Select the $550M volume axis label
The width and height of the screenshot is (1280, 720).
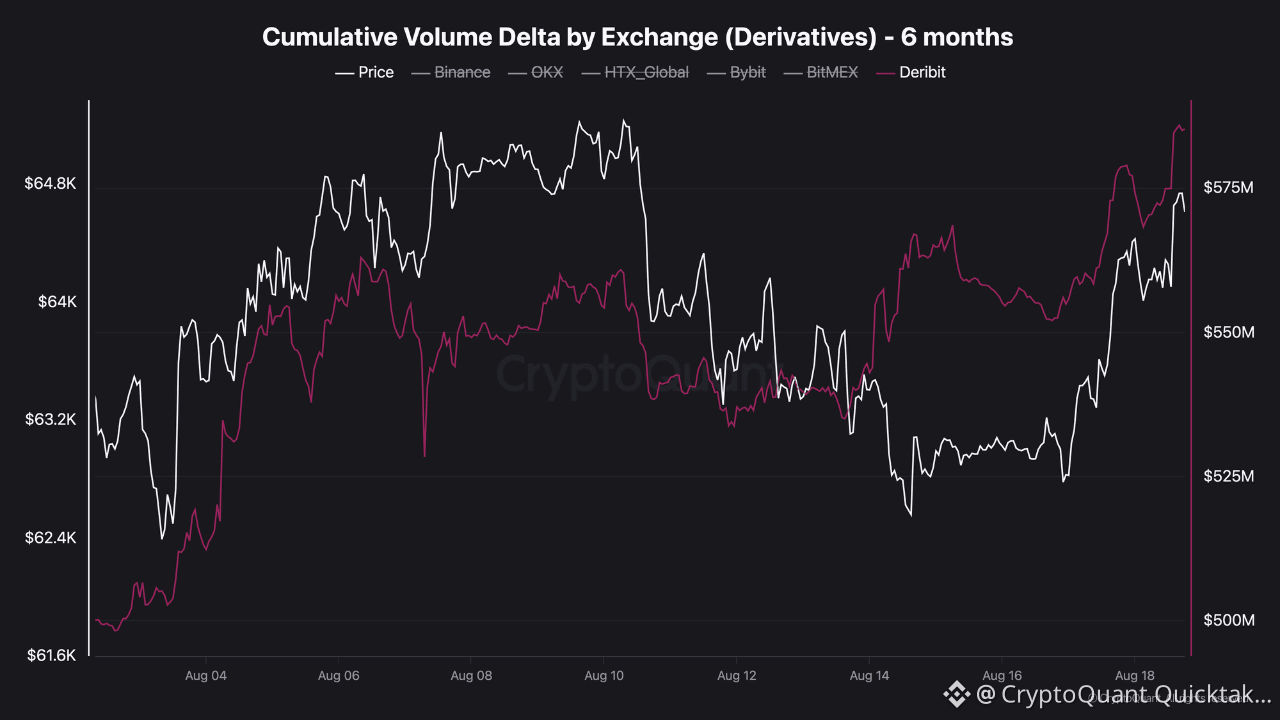[x=1229, y=331]
